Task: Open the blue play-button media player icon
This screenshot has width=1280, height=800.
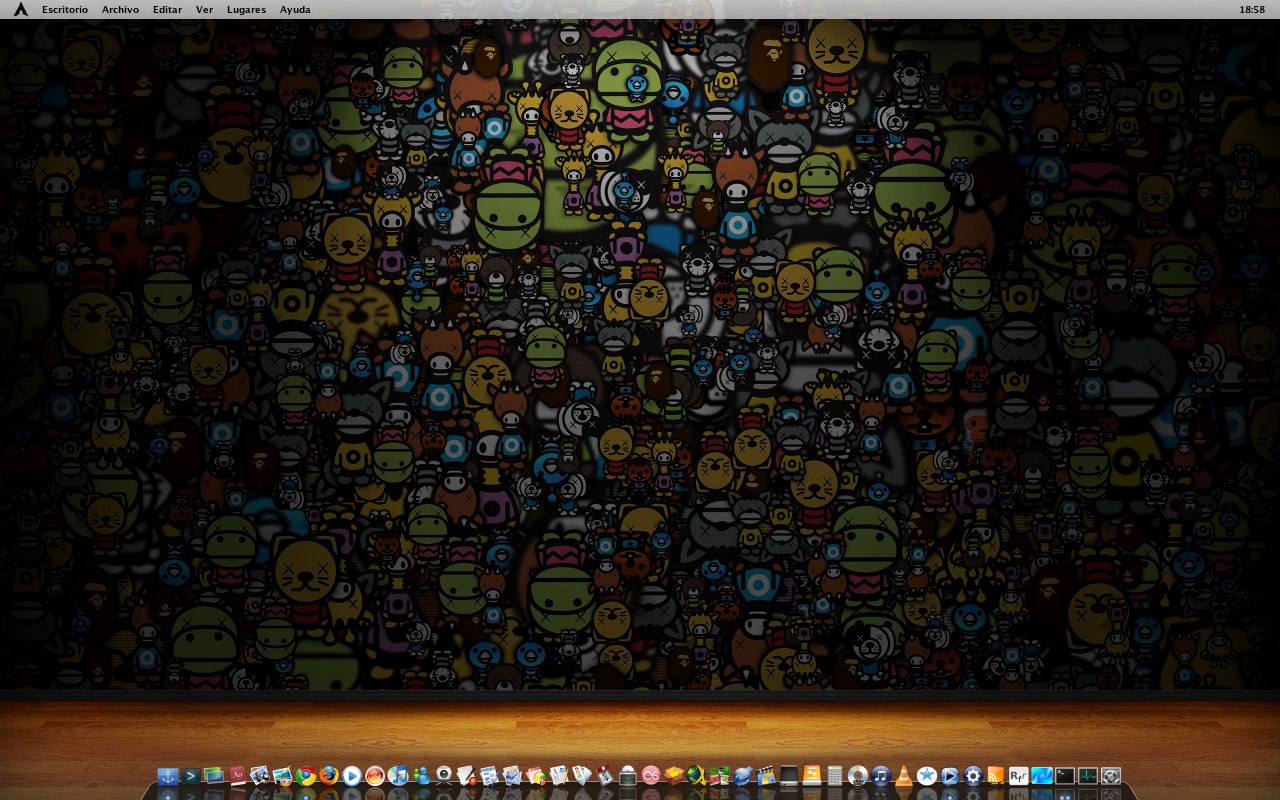Action: [352, 776]
